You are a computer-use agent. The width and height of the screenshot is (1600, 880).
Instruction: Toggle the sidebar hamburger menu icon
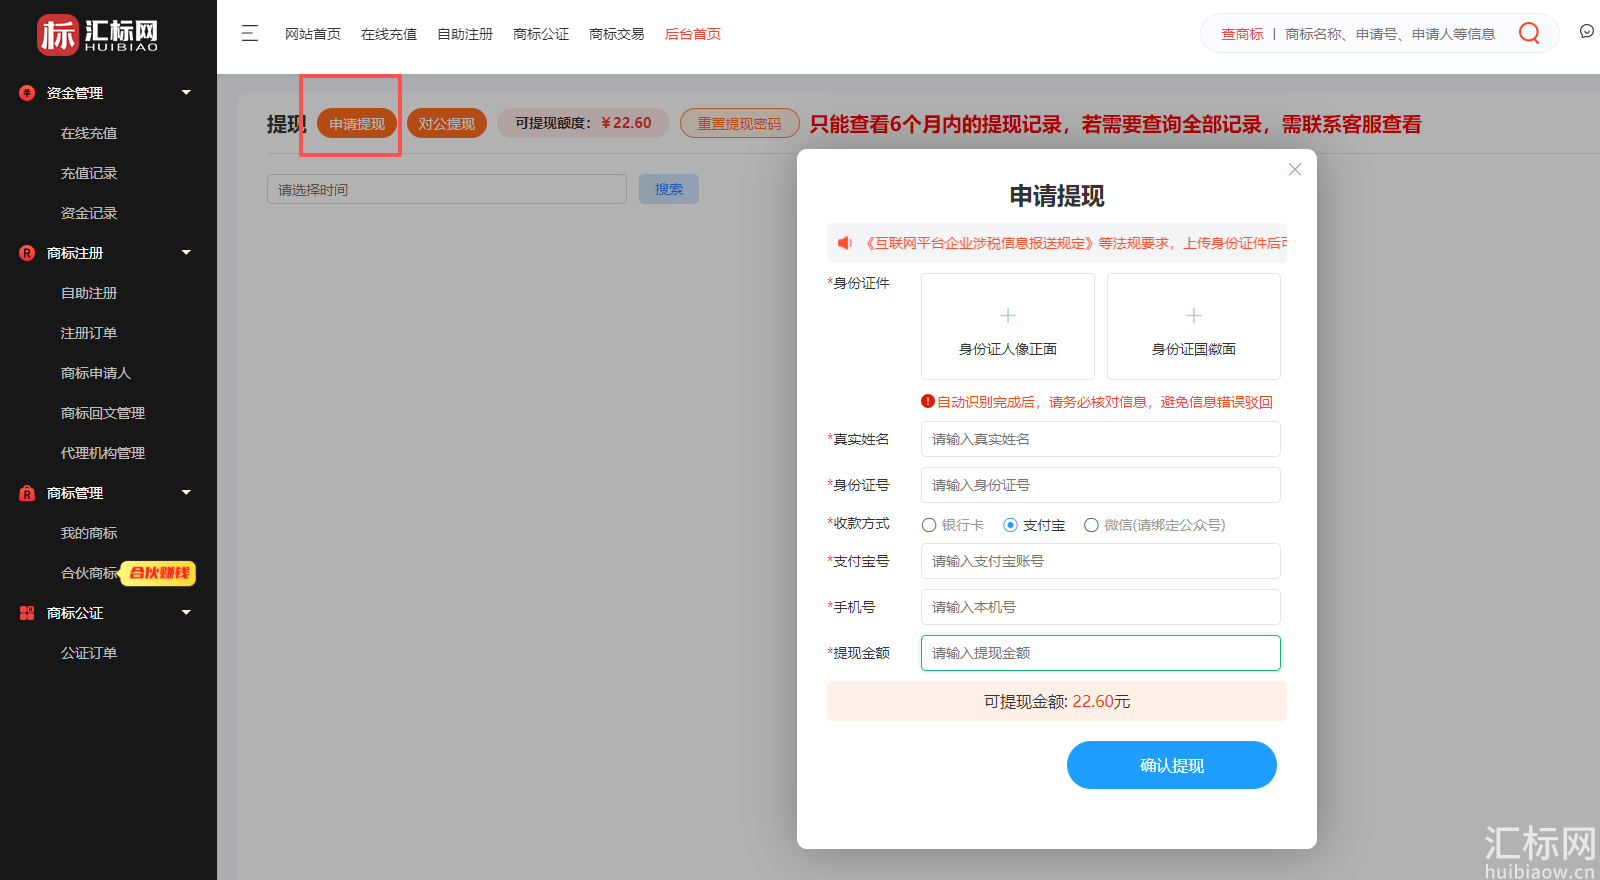coord(250,34)
